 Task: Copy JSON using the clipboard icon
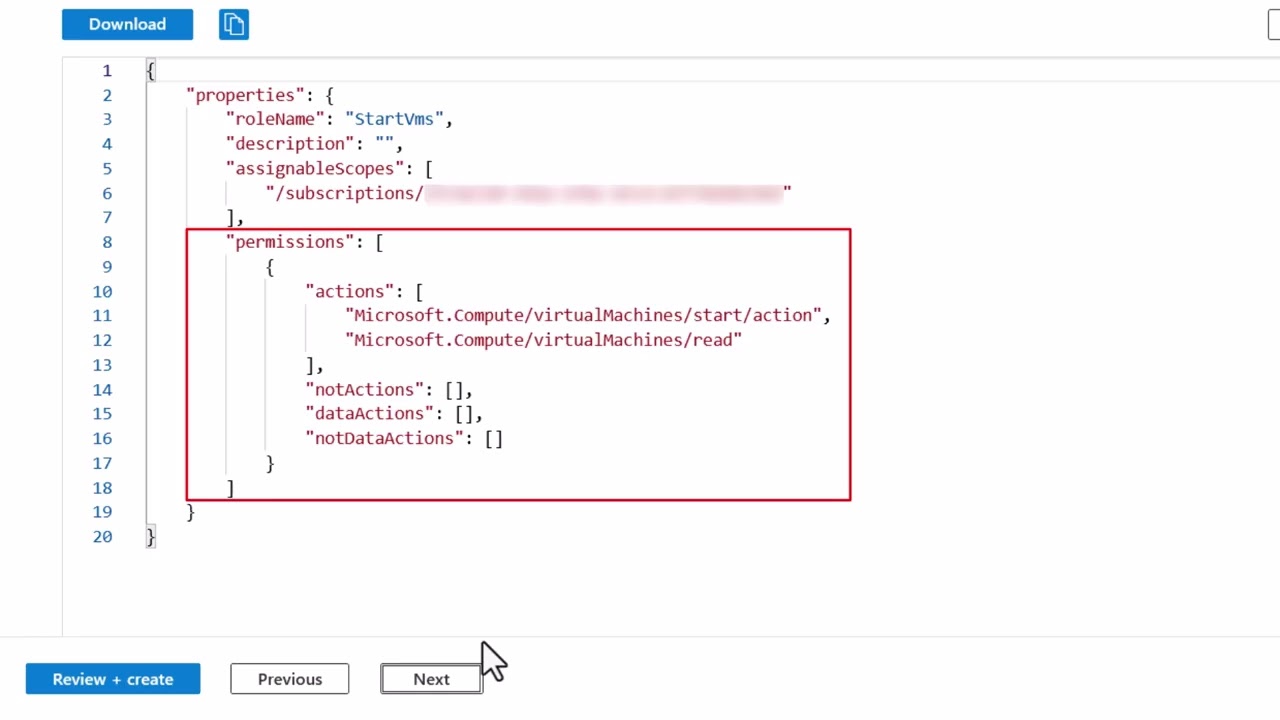click(x=234, y=24)
